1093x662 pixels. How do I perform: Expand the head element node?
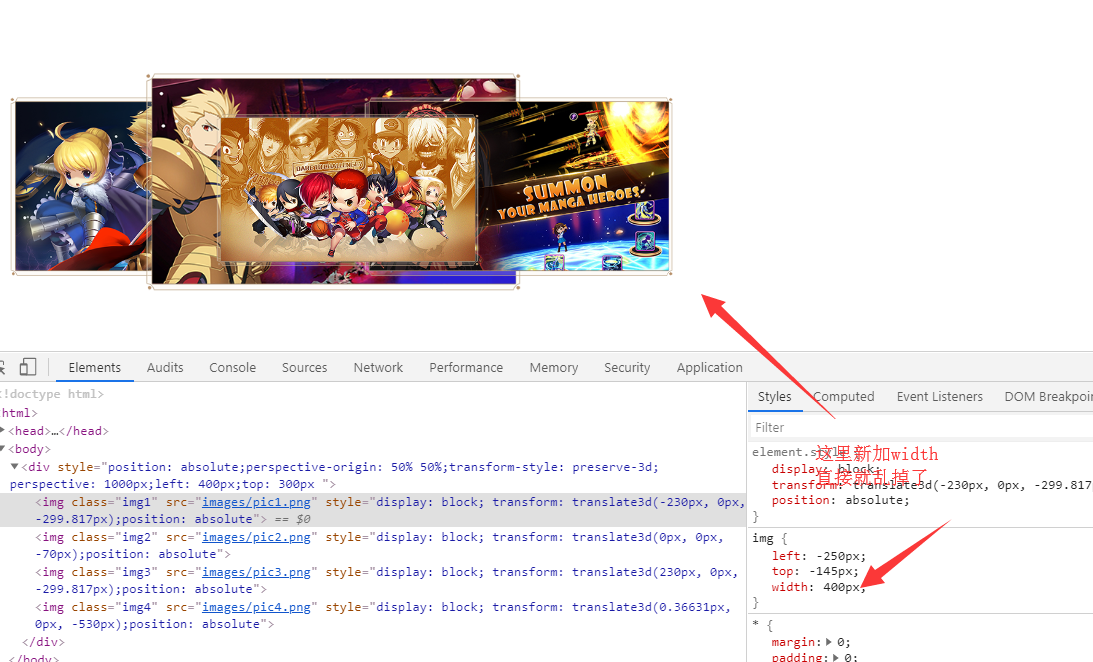point(3,431)
